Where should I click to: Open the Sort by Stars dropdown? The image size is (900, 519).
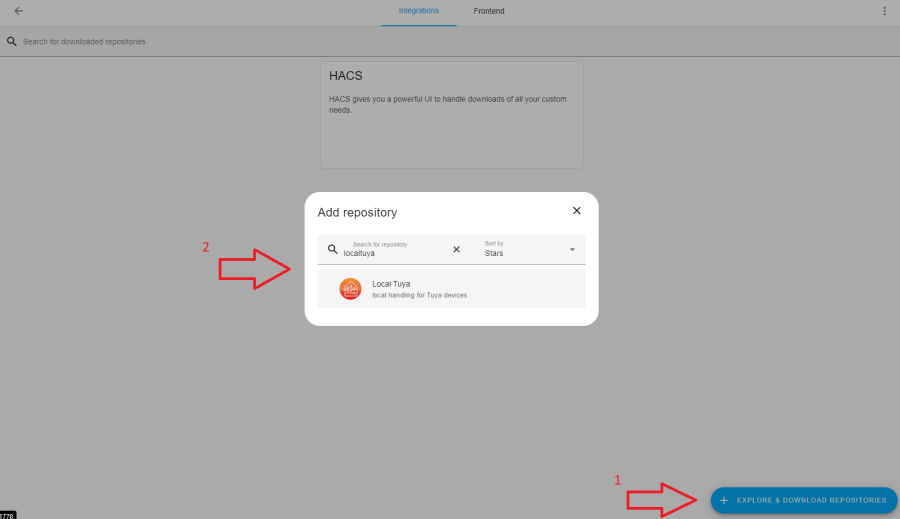(x=530, y=249)
